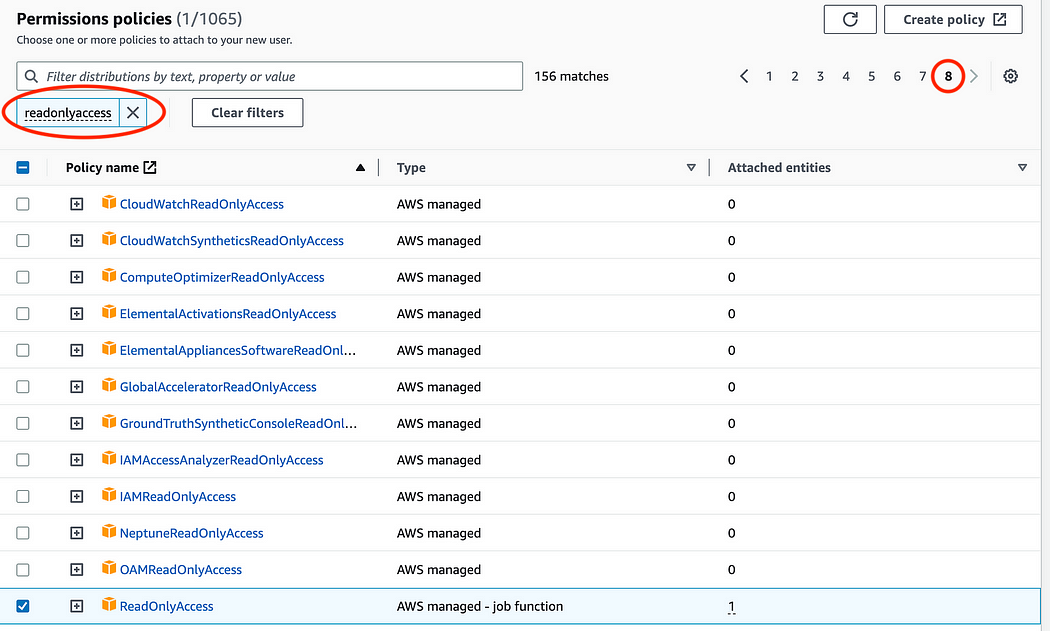1050x631 pixels.
Task: Click the policy icon for IAMAccessAnalyzerReadOnlyAccess
Action: (x=108, y=459)
